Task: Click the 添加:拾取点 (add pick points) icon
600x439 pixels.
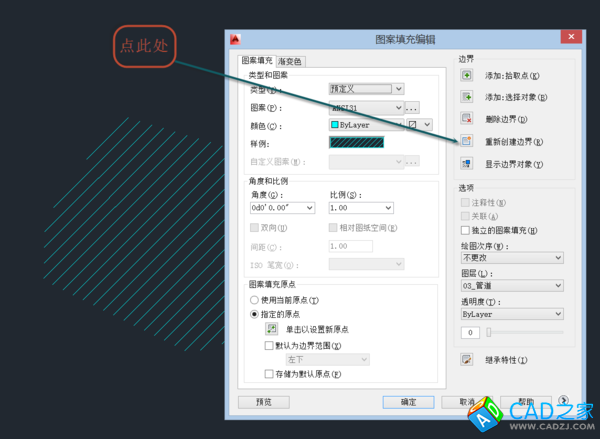Action: point(466,76)
